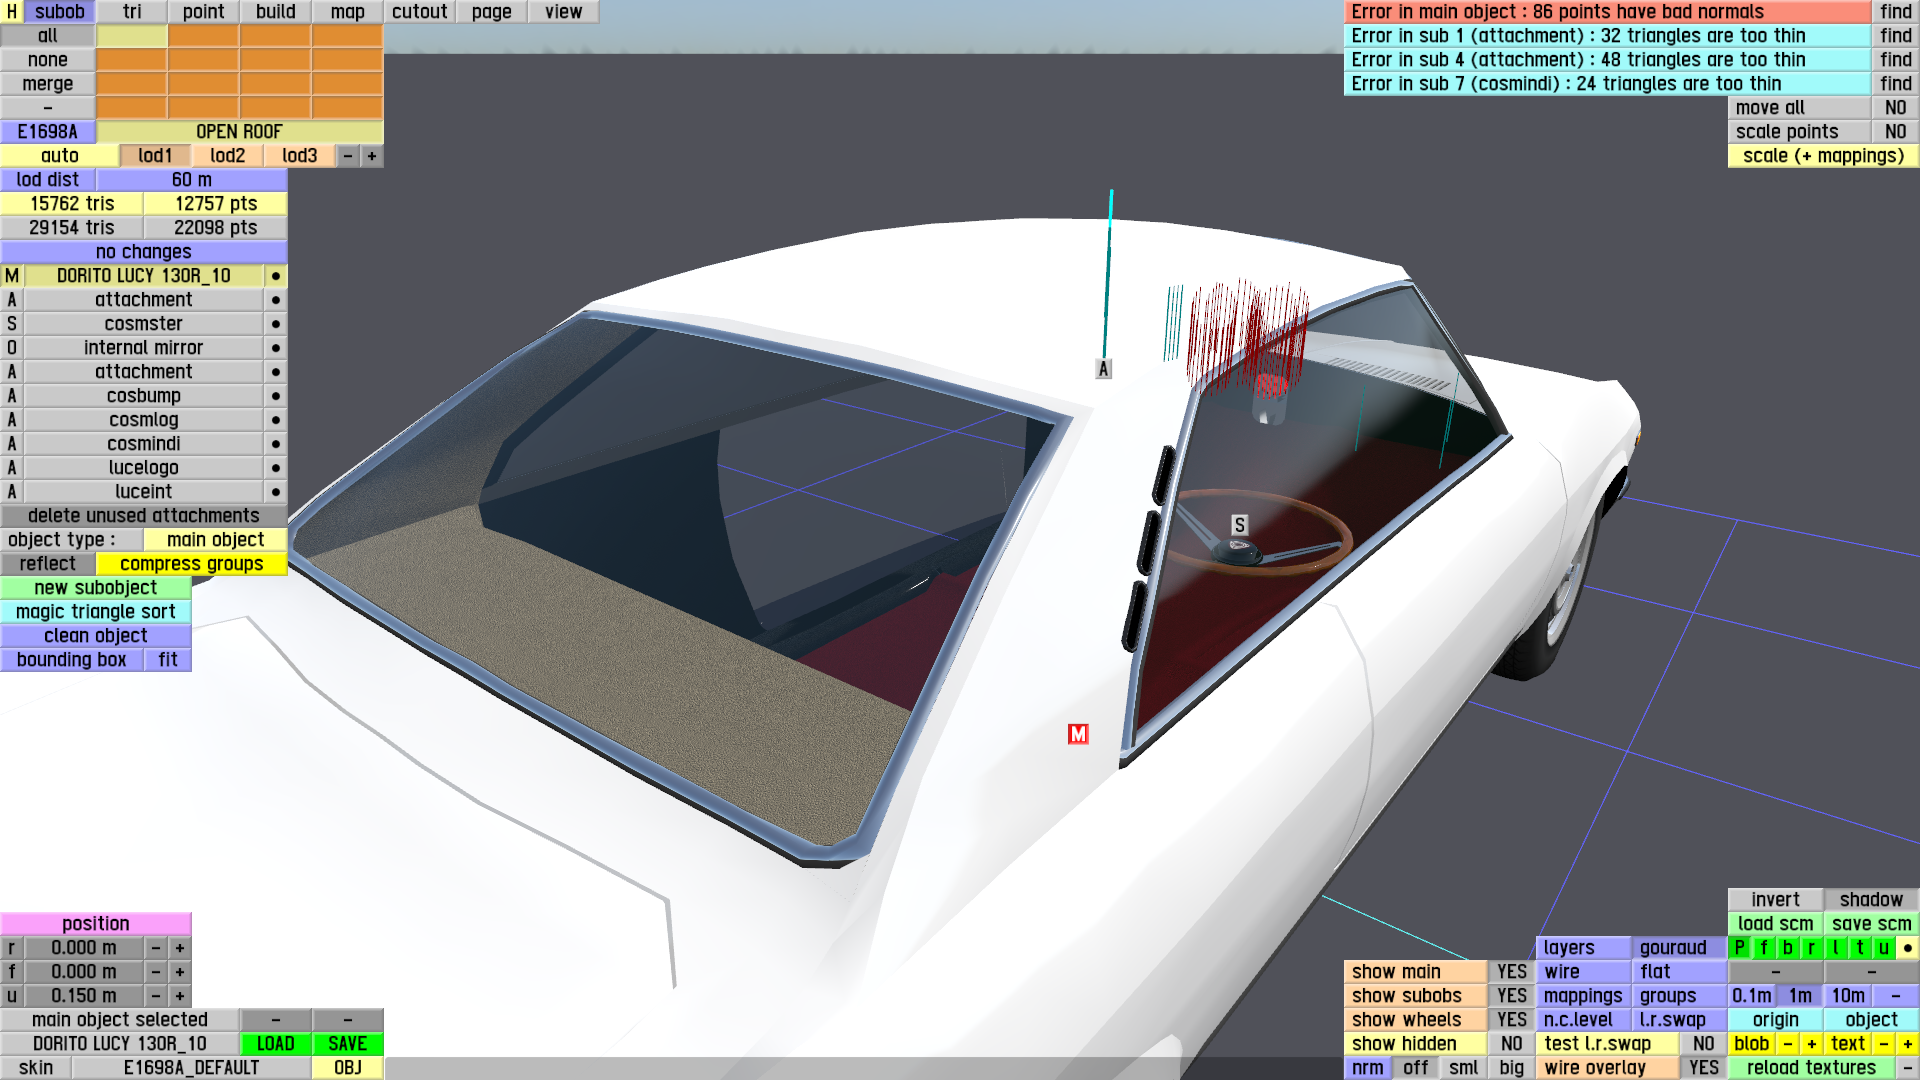Toggle the green u layer button
Image resolution: width=1920 pixels, height=1080 pixels.
click(1883, 948)
